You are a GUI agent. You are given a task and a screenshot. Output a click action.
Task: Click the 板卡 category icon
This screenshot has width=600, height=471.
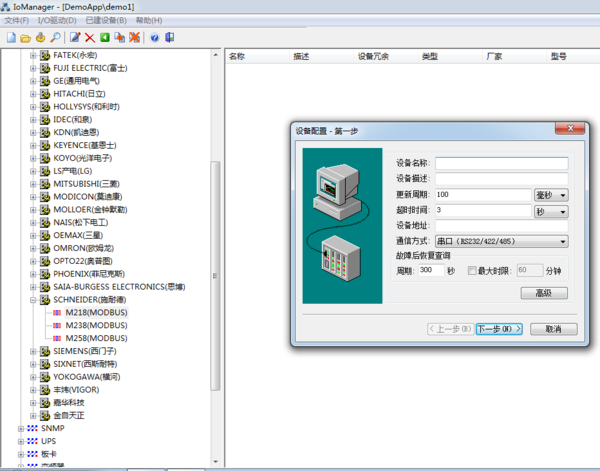click(33, 454)
